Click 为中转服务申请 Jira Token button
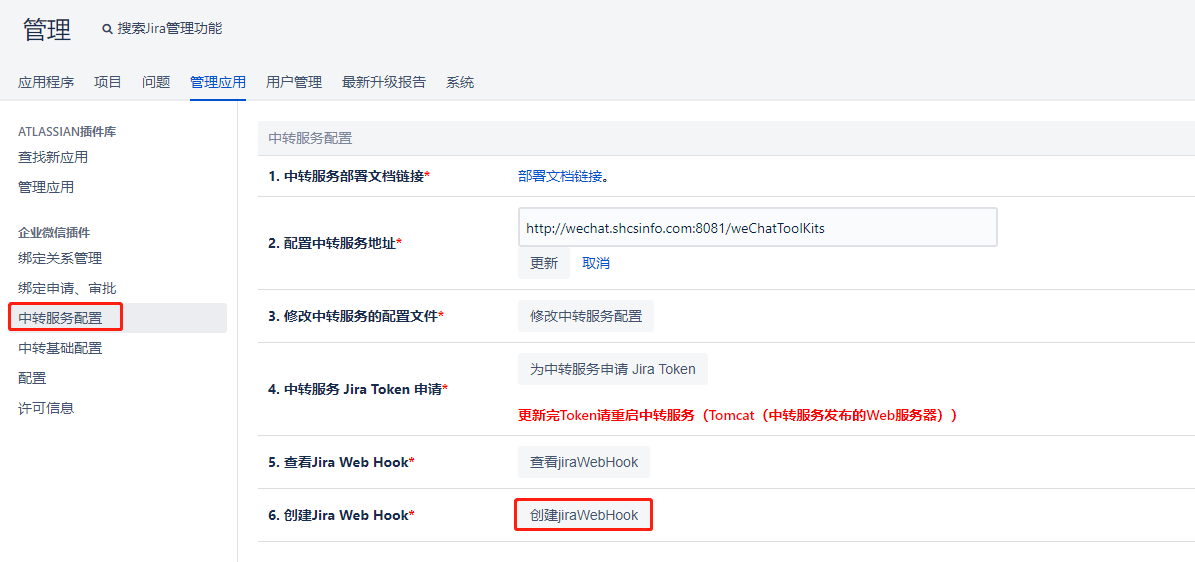This screenshot has height=562, width=1195. [x=612, y=369]
